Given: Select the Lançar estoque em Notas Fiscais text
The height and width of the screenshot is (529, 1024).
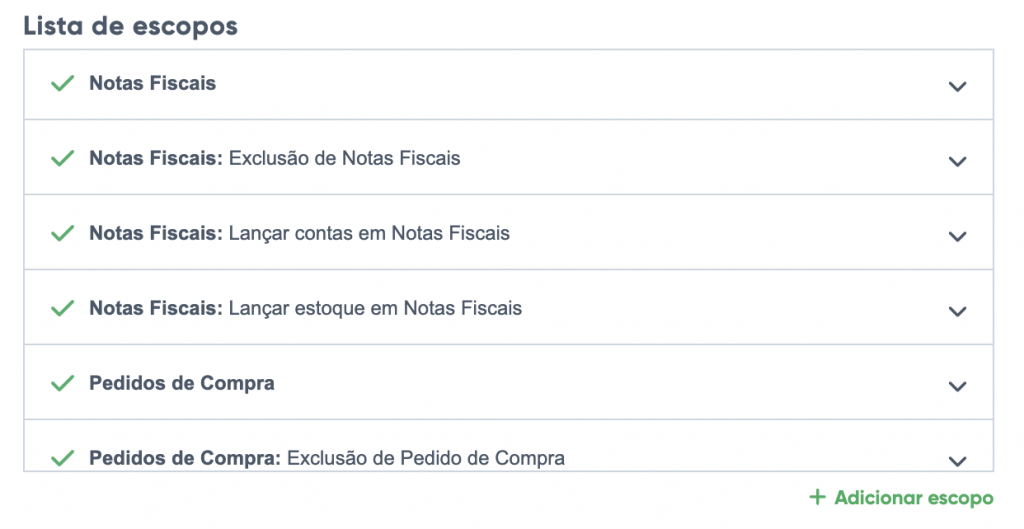Looking at the screenshot, I should (375, 308).
